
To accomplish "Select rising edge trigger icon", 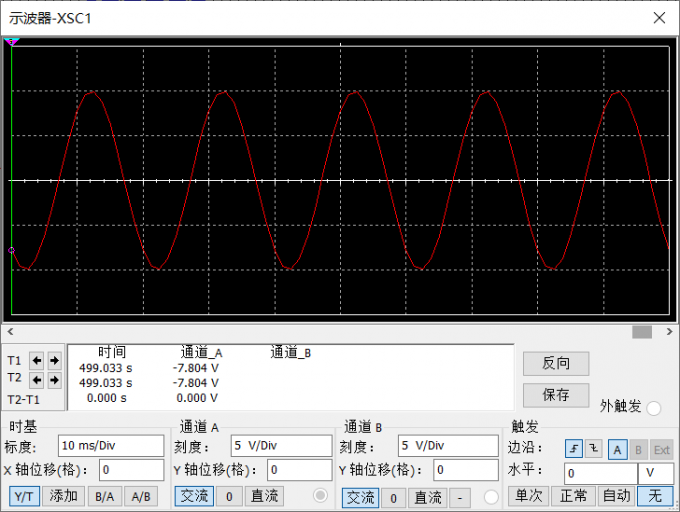I will click(574, 449).
